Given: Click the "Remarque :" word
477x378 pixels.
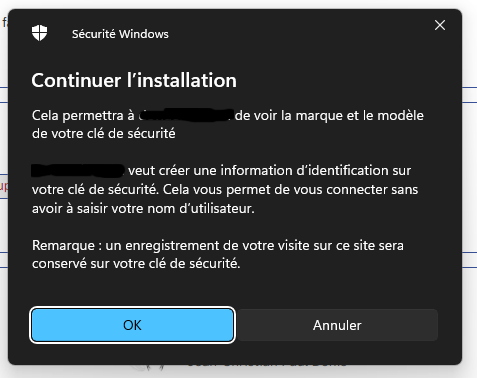Looking at the screenshot, I should 67,245.
